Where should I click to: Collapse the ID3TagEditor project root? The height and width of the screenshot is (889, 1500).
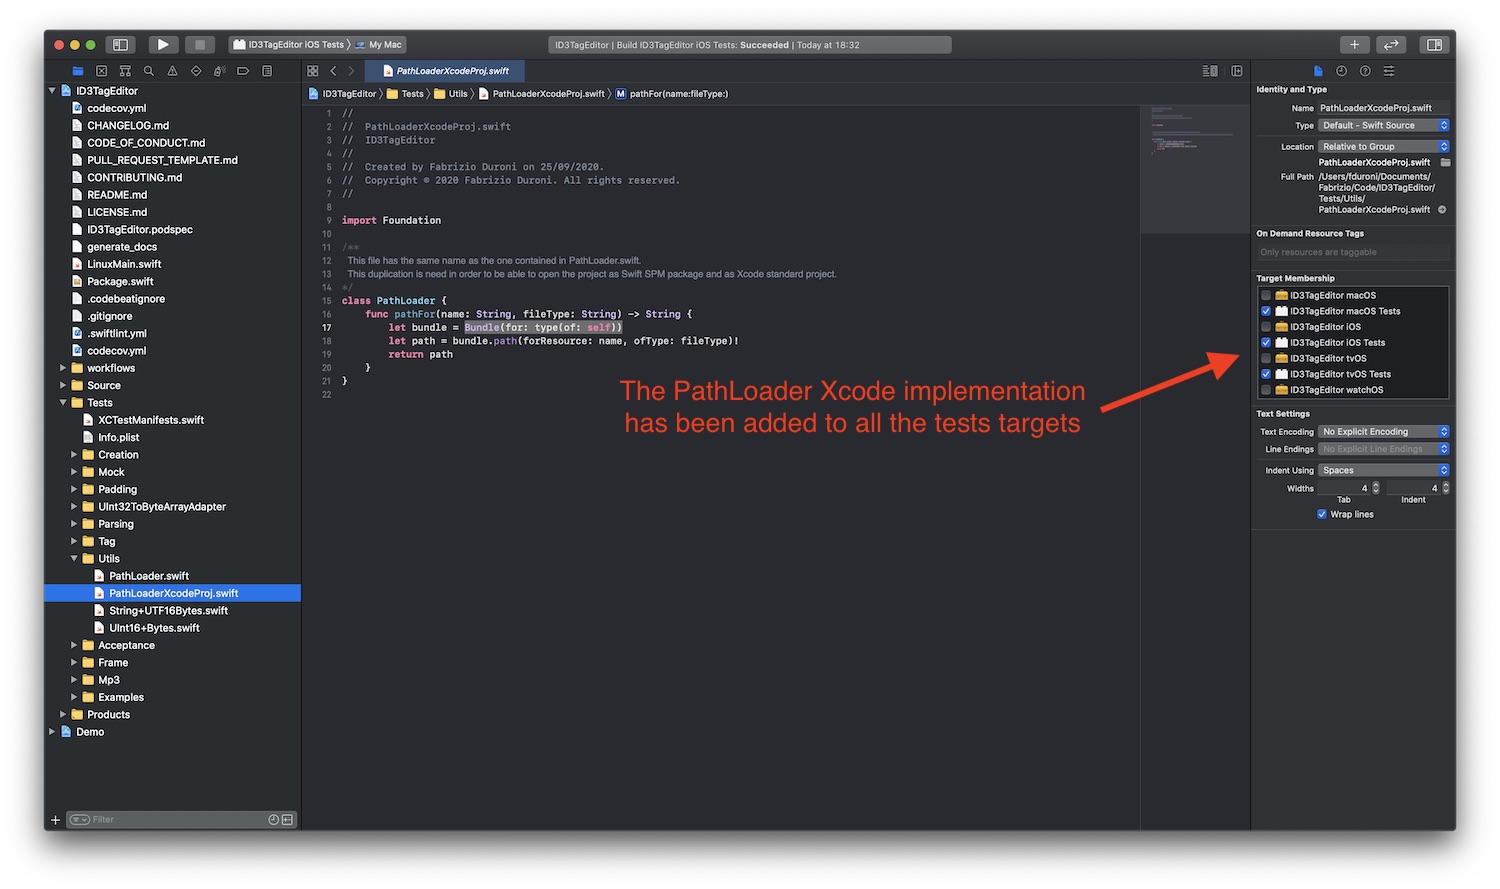pyautogui.click(x=52, y=91)
